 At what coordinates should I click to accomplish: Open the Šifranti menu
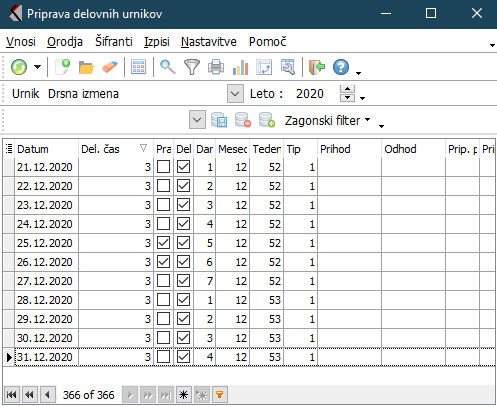tap(114, 42)
